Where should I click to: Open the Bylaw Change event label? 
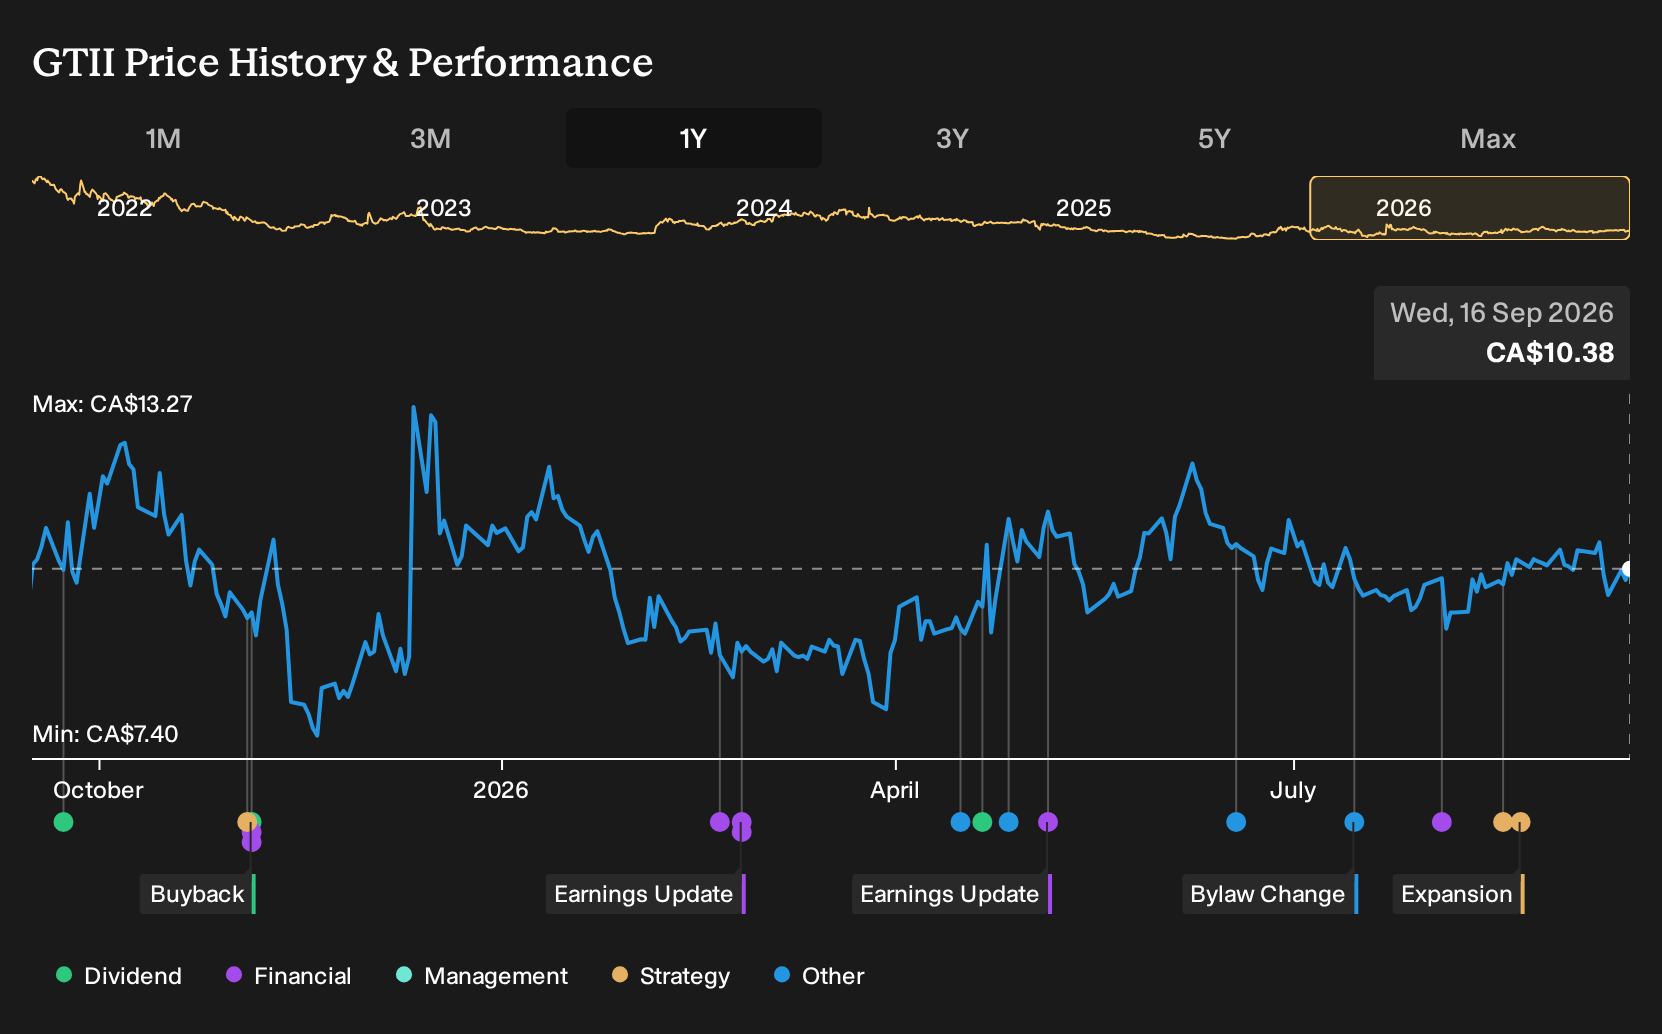(x=1269, y=894)
